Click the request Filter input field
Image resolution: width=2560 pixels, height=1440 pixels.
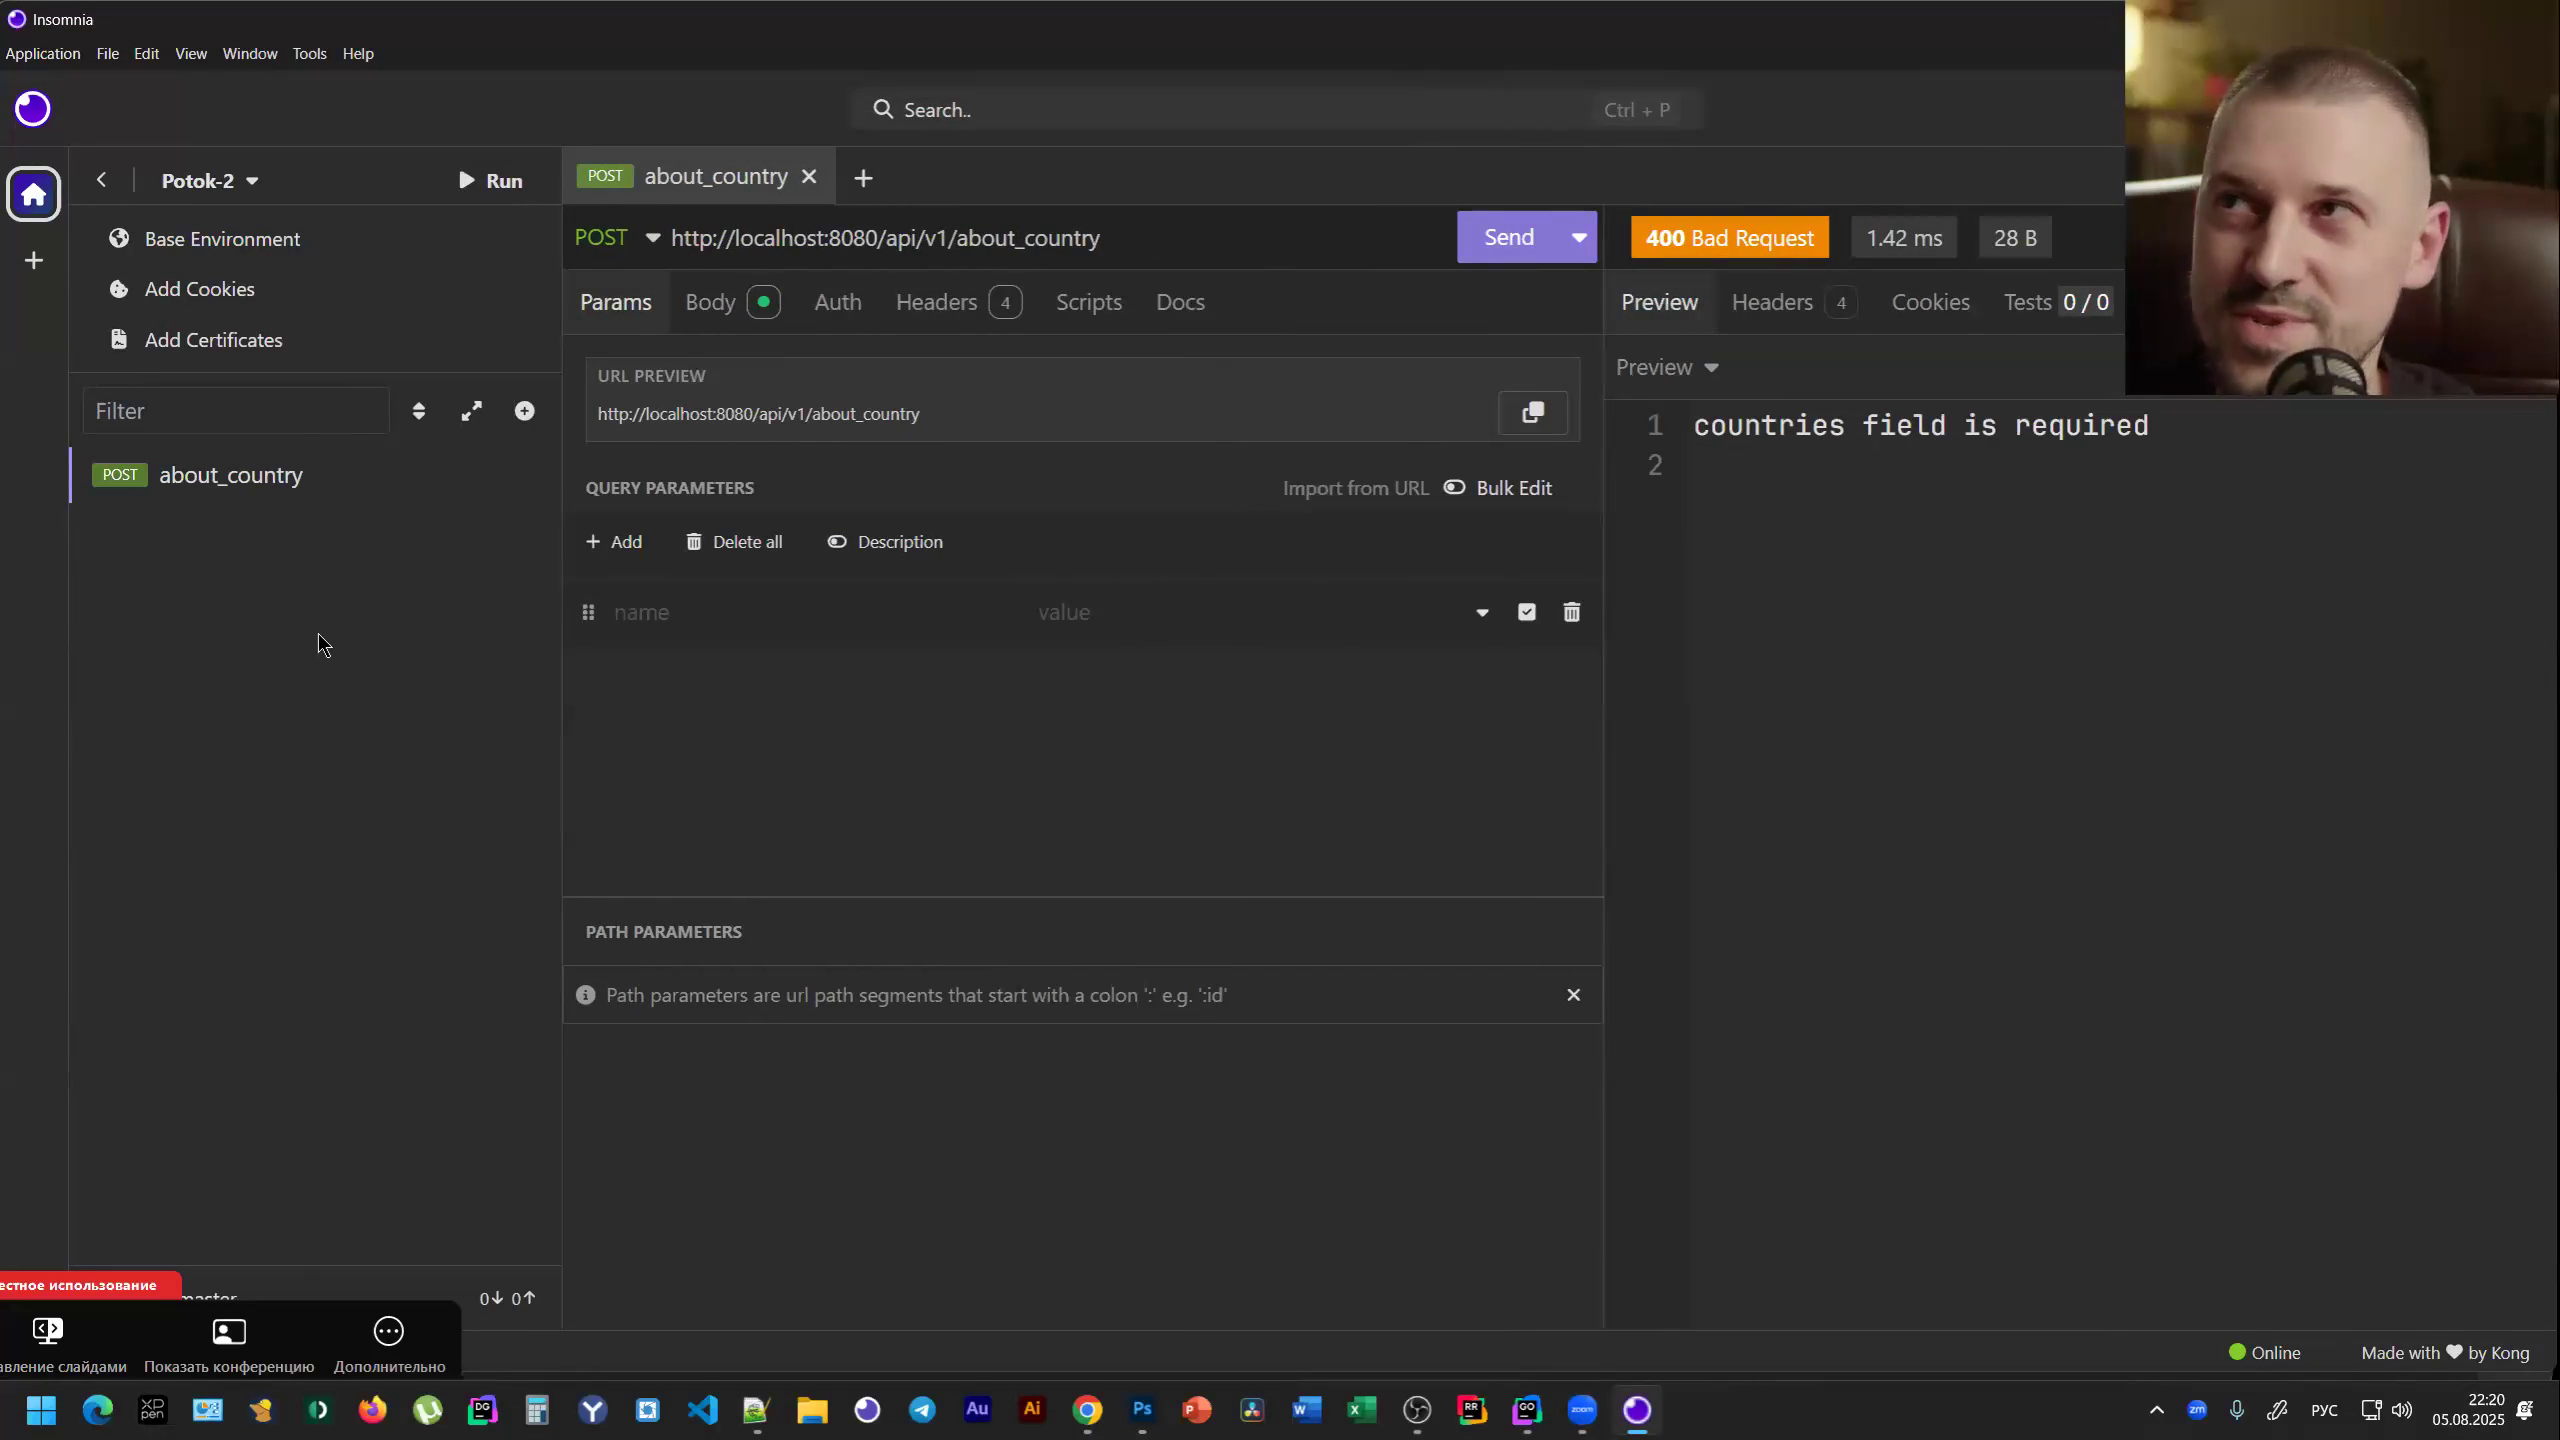[x=236, y=411]
